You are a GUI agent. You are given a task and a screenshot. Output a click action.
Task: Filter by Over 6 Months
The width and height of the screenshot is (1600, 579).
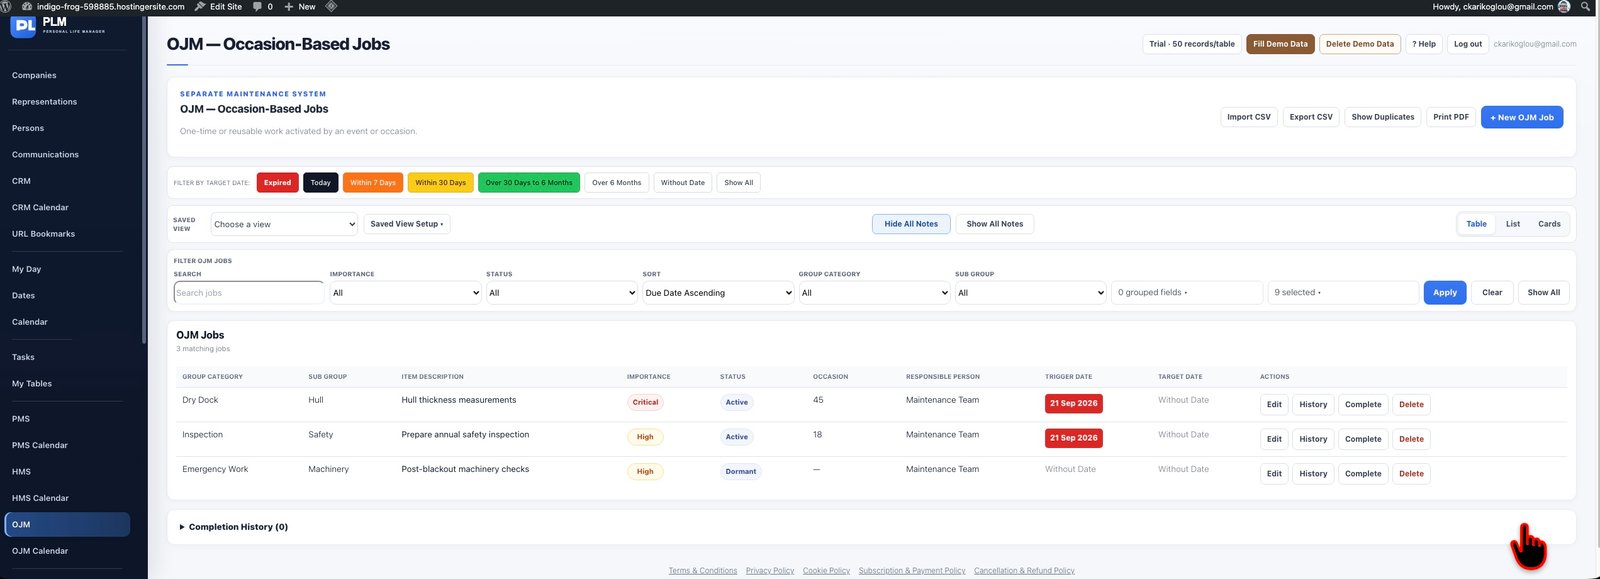[x=616, y=183]
